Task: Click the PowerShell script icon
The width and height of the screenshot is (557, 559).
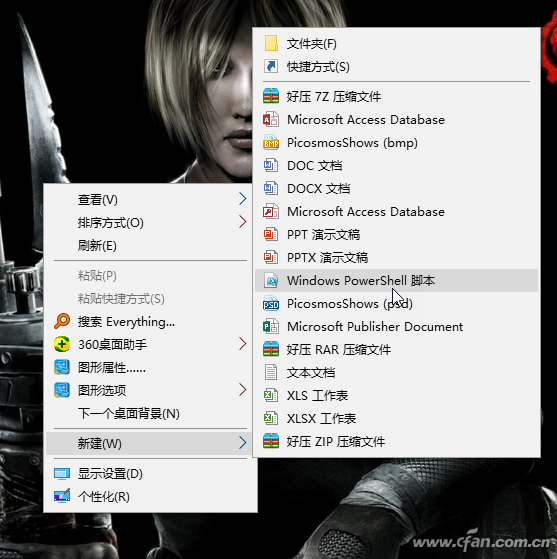Action: (x=271, y=280)
